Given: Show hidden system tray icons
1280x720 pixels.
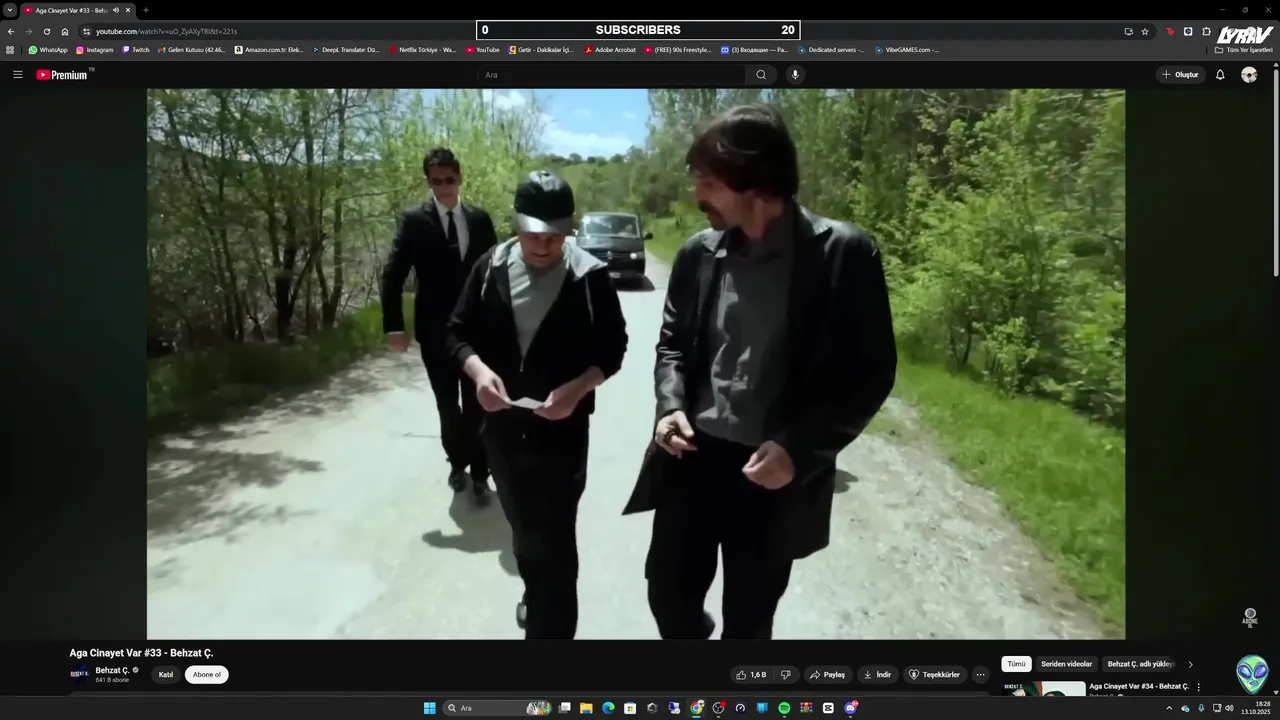Looking at the screenshot, I should 1169,708.
